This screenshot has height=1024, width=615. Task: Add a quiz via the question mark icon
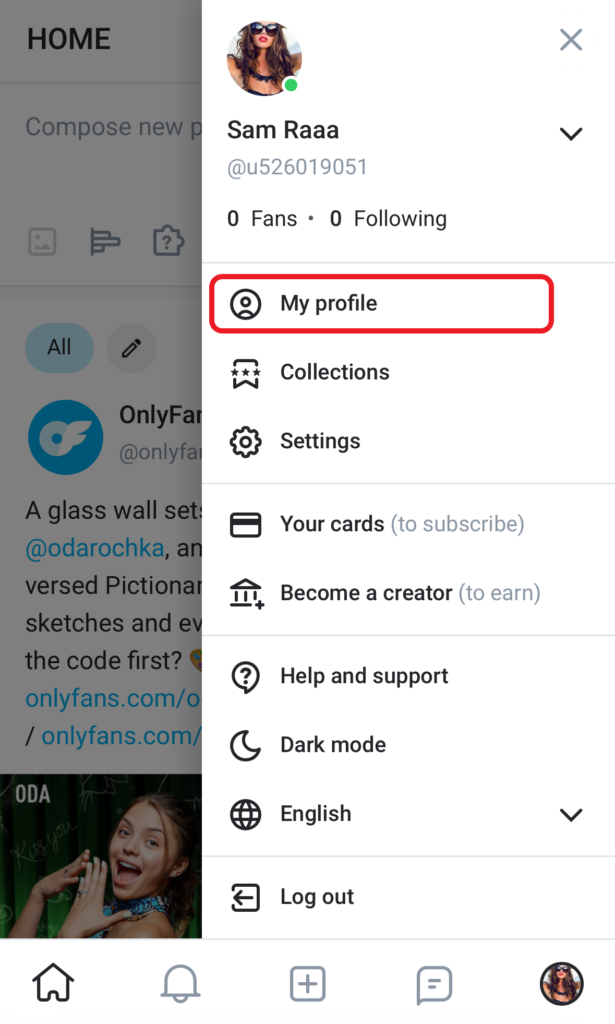(167, 240)
